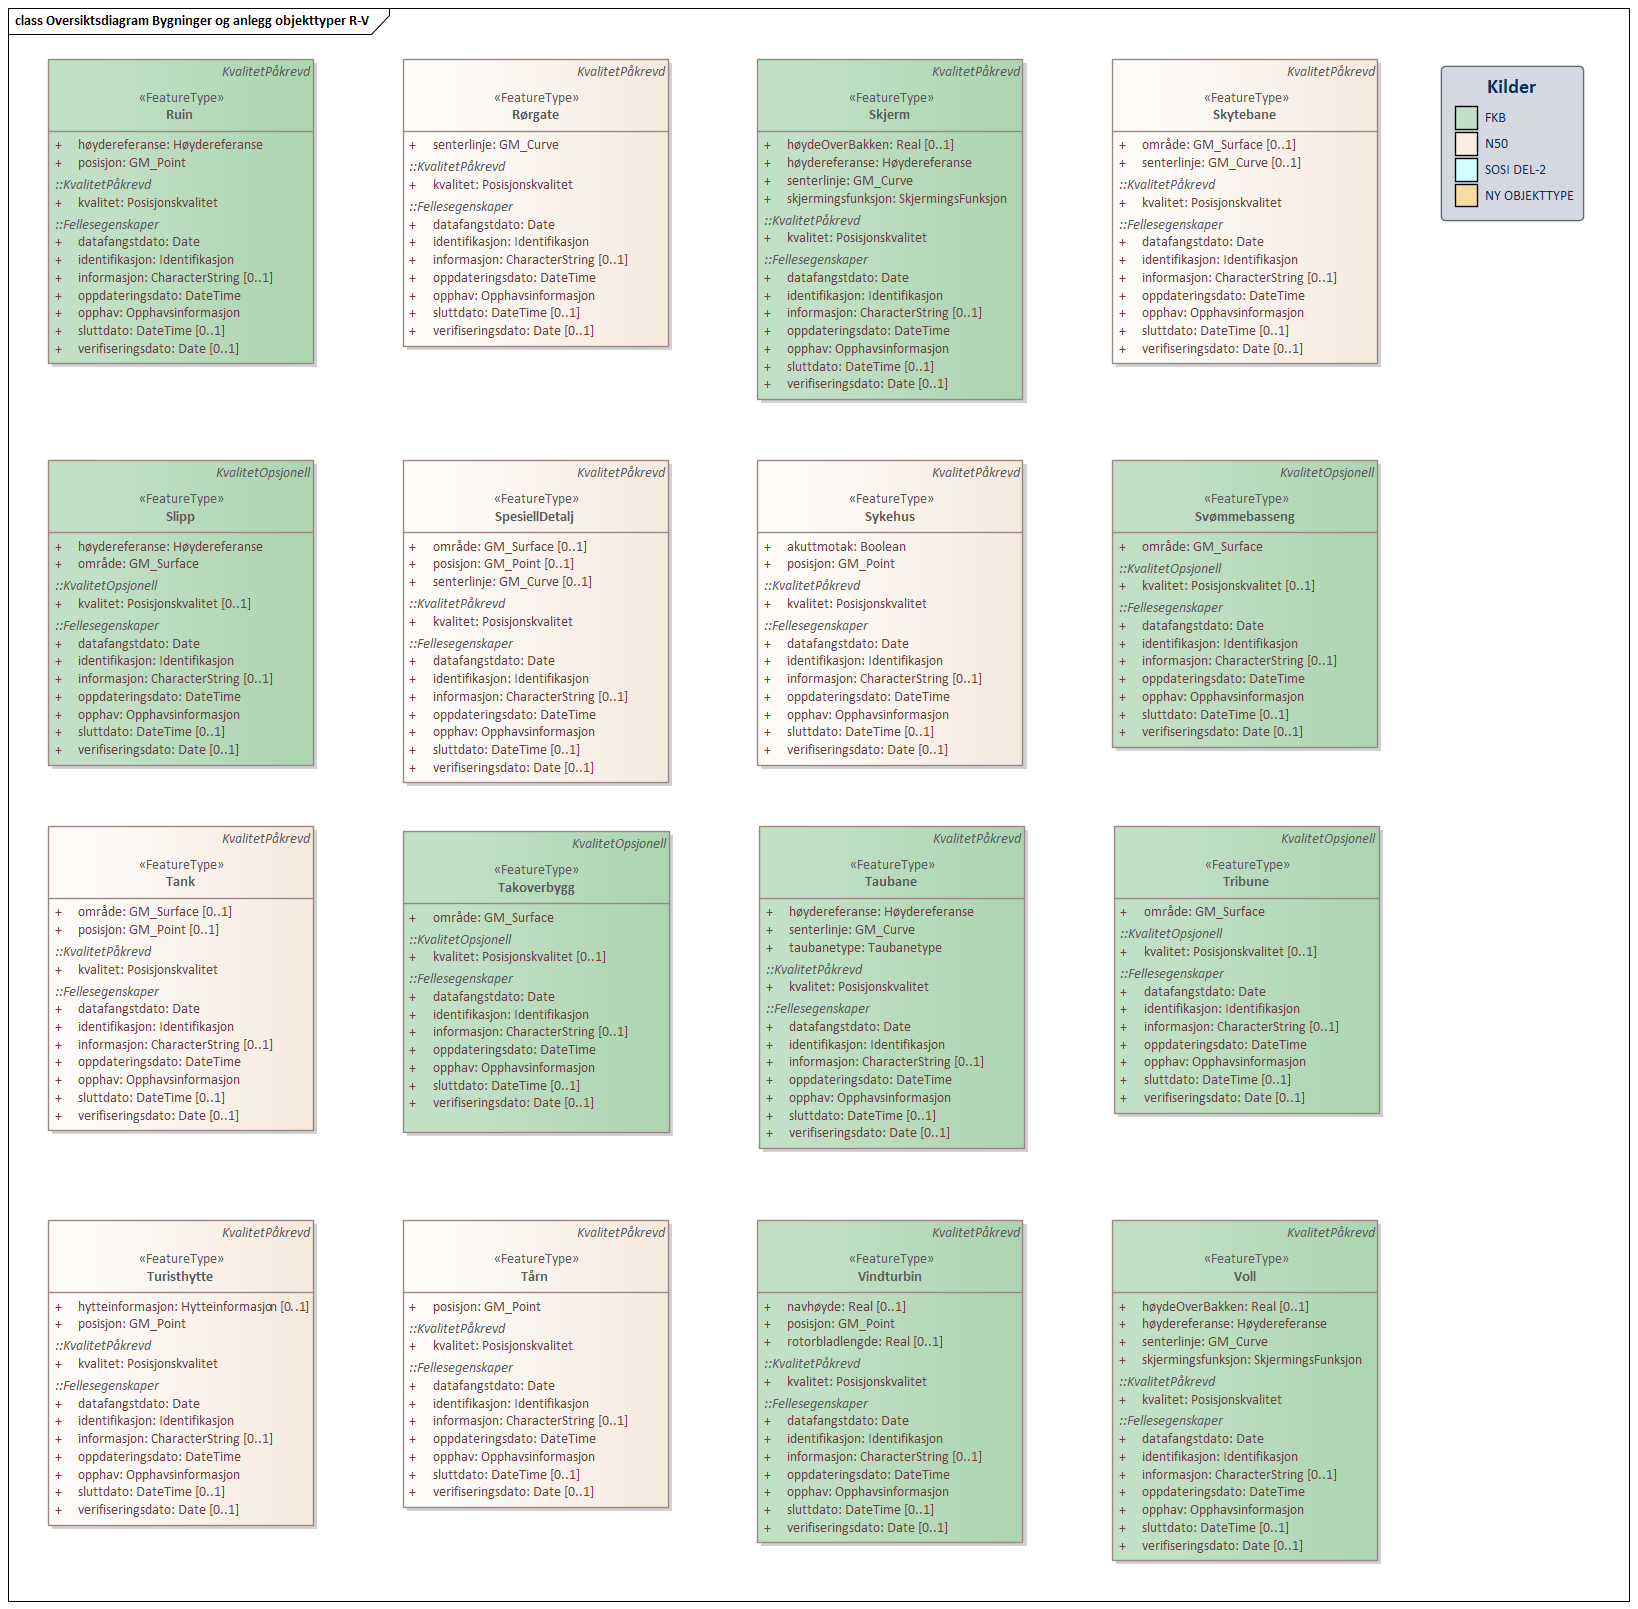Click hytteinformasjon attribute in Turisthytte
The width and height of the screenshot is (1638, 1609).
click(x=193, y=1307)
